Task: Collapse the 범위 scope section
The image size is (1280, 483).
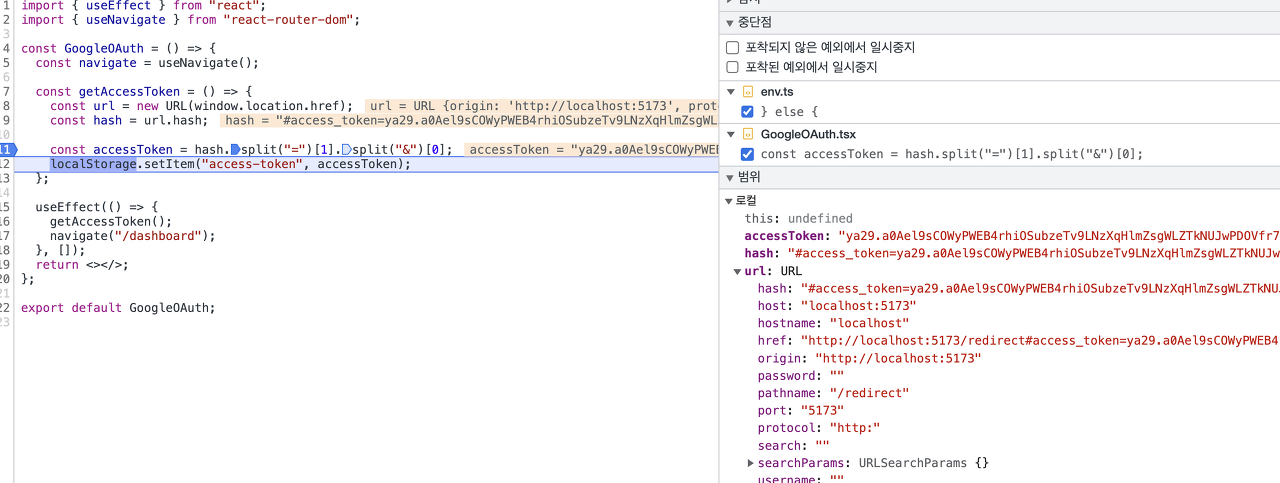Action: click(729, 177)
